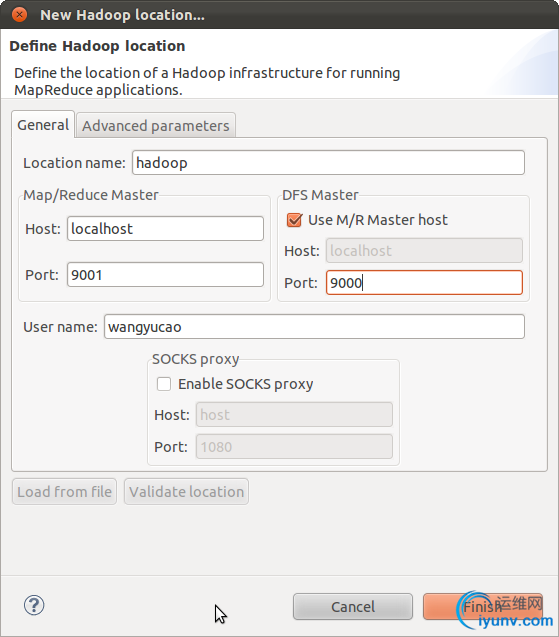Open the Advanced parameters tab

156,126
